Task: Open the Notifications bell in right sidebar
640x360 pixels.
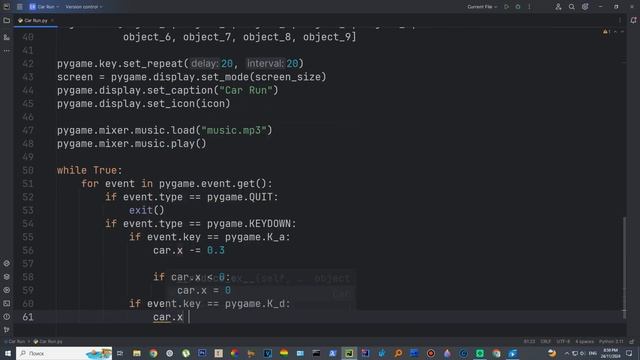Action: [x=633, y=20]
